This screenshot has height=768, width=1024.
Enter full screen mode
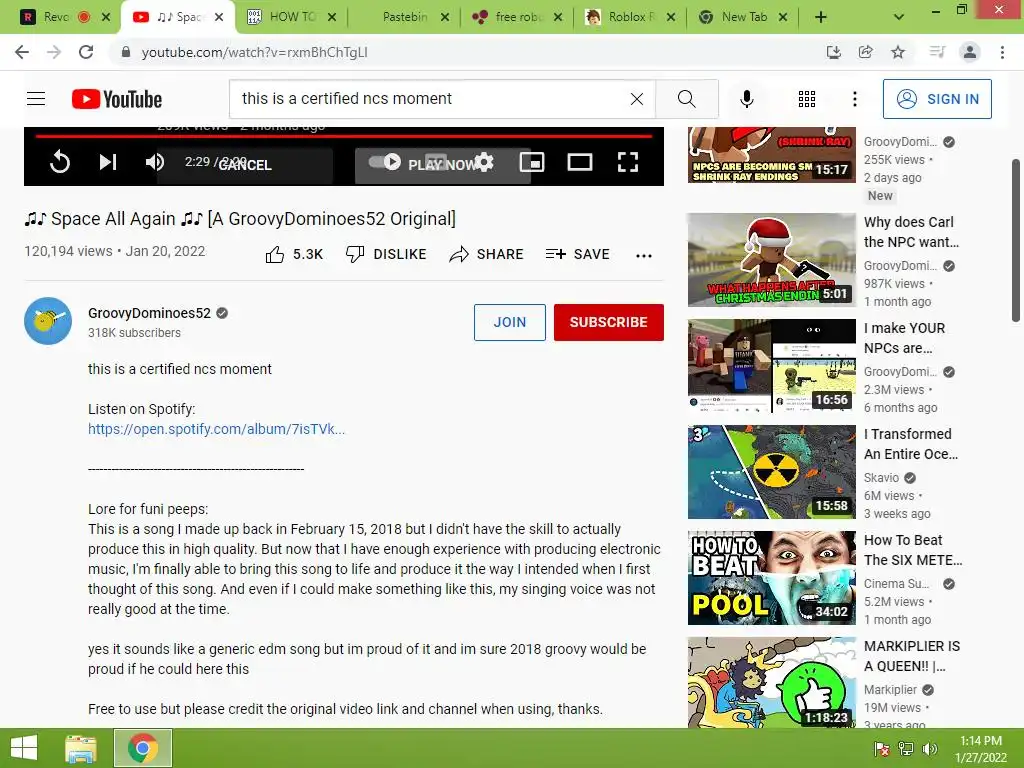(x=628, y=162)
